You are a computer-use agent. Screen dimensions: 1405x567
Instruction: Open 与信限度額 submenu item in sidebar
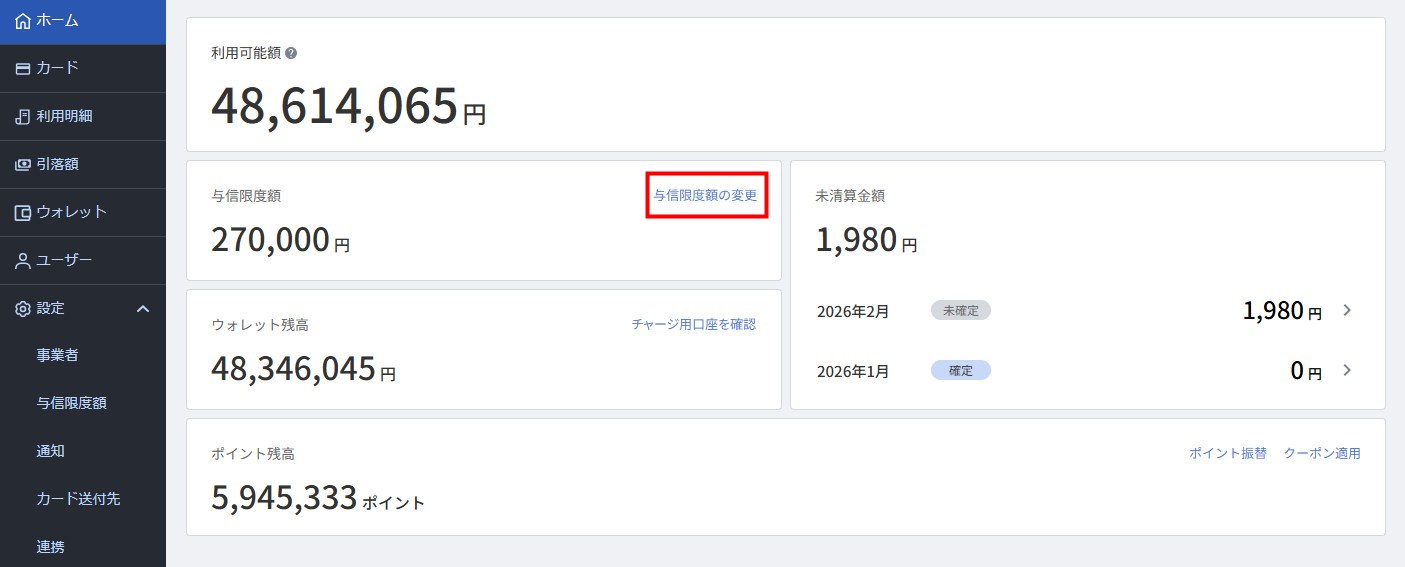click(72, 403)
